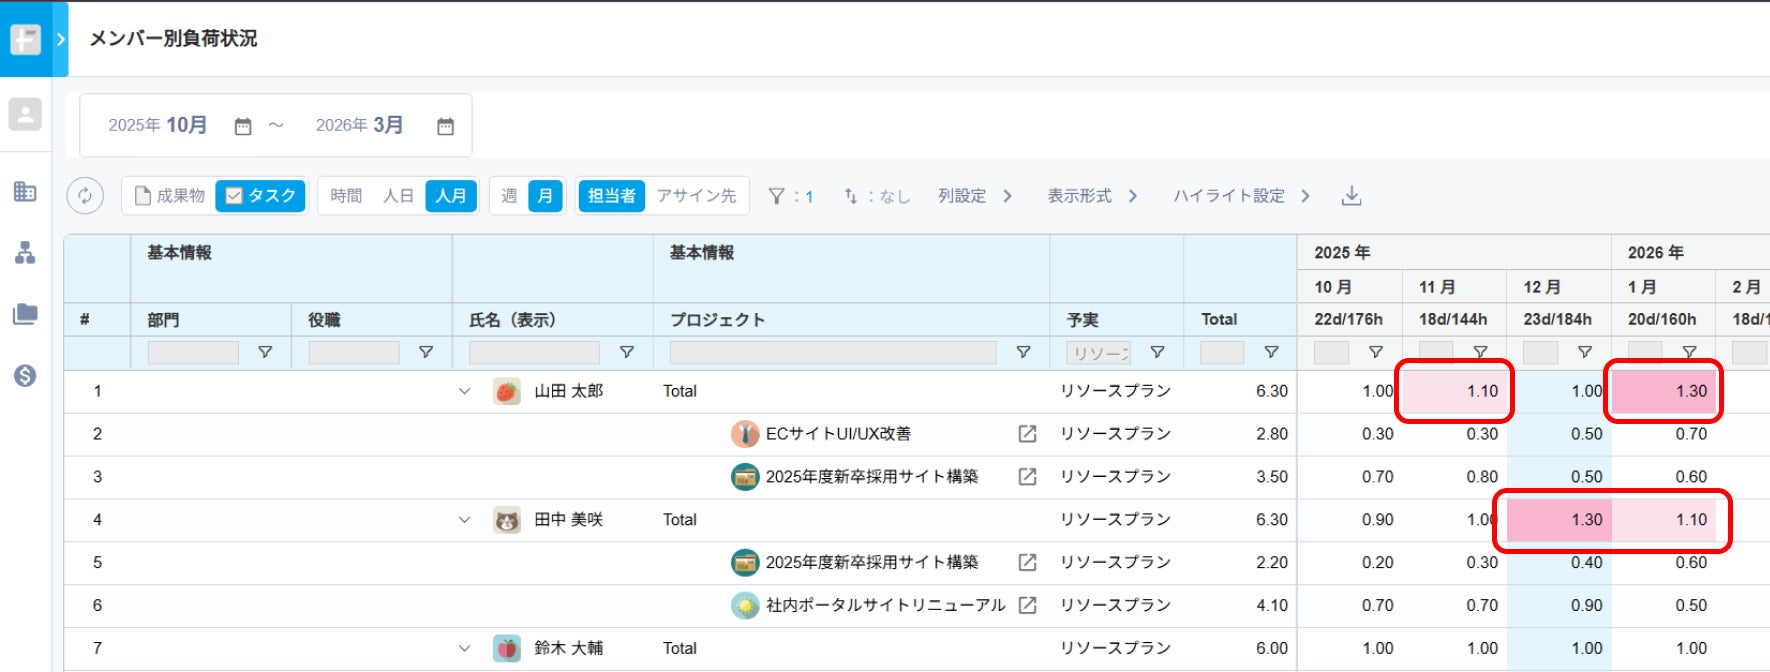
Task: Switch unit to 人月
Action: coord(451,195)
